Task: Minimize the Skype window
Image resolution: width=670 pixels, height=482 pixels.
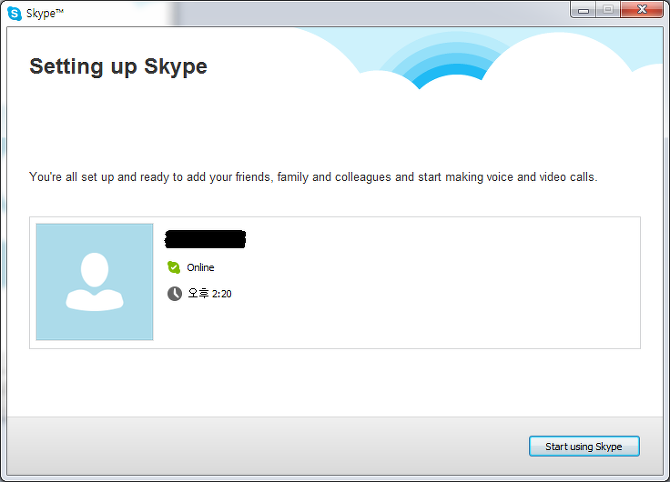Action: pyautogui.click(x=583, y=10)
